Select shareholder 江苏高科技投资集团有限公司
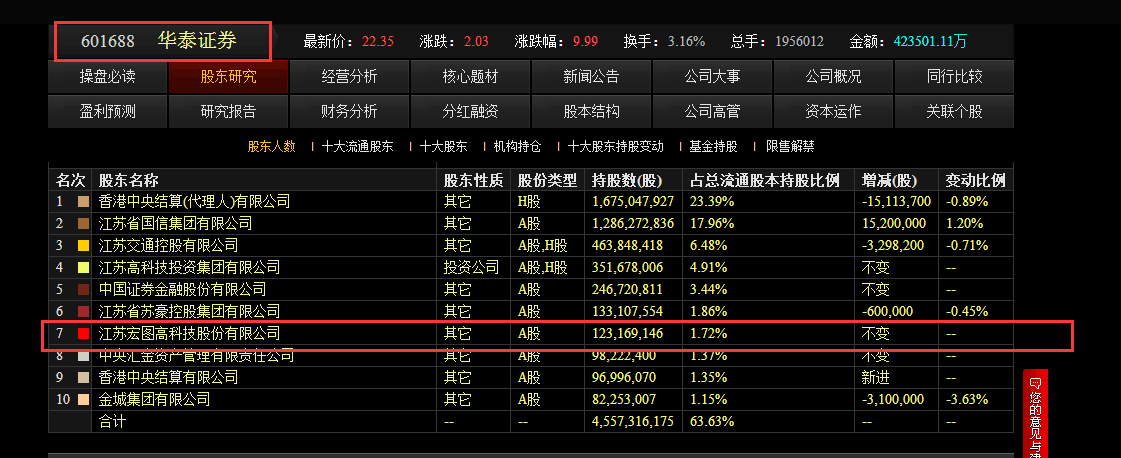 click(x=189, y=268)
